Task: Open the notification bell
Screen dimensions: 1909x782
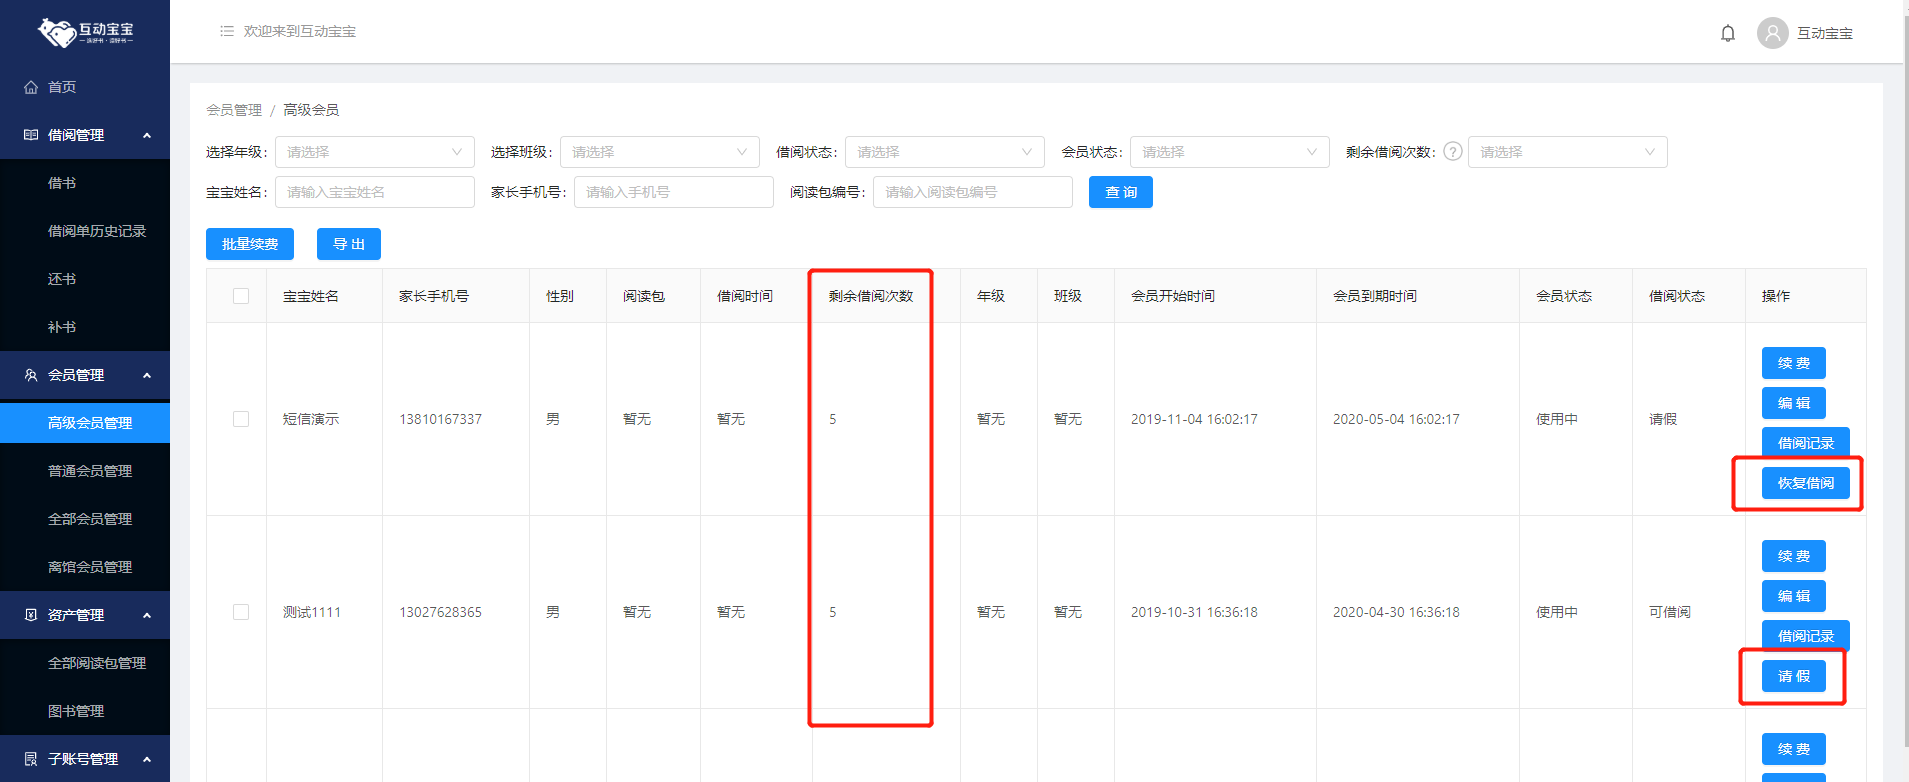Action: (x=1728, y=33)
